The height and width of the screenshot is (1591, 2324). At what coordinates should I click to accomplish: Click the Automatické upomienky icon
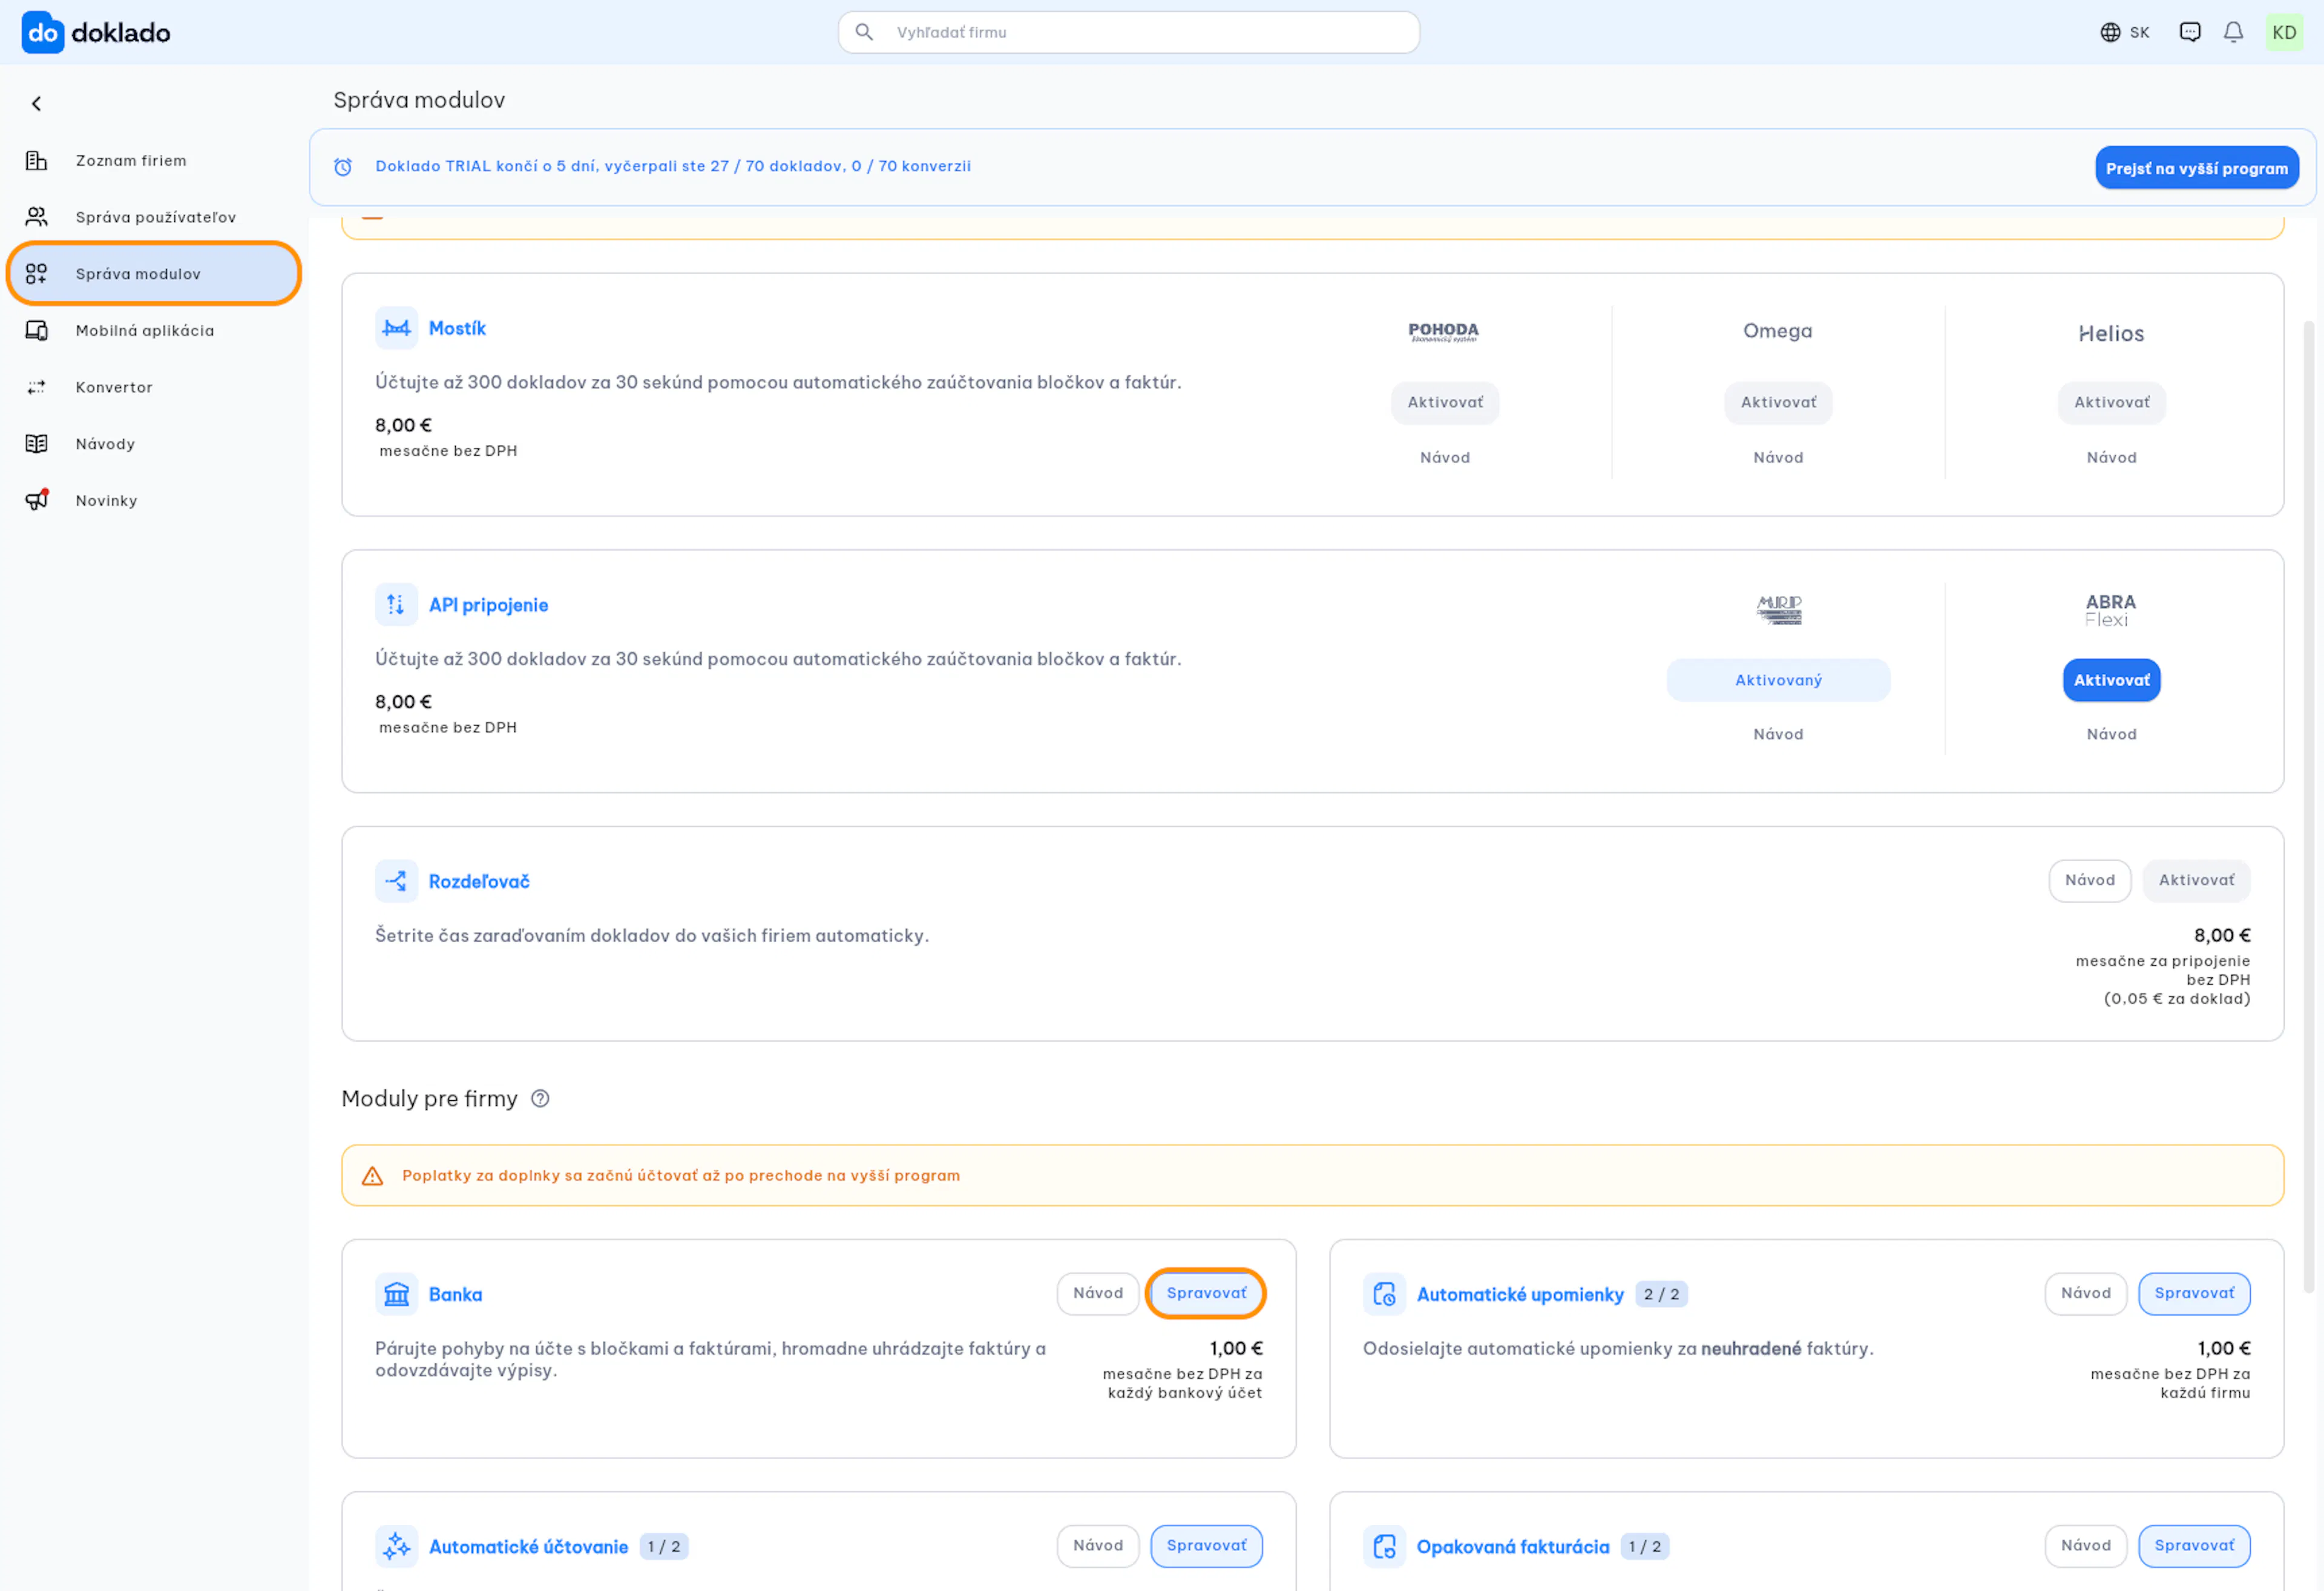point(1384,1295)
